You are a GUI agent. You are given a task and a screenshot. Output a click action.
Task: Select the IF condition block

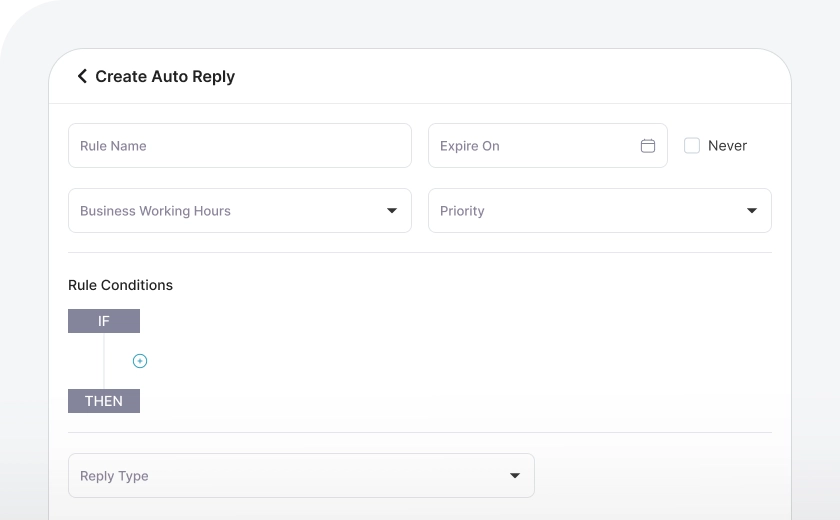104,321
